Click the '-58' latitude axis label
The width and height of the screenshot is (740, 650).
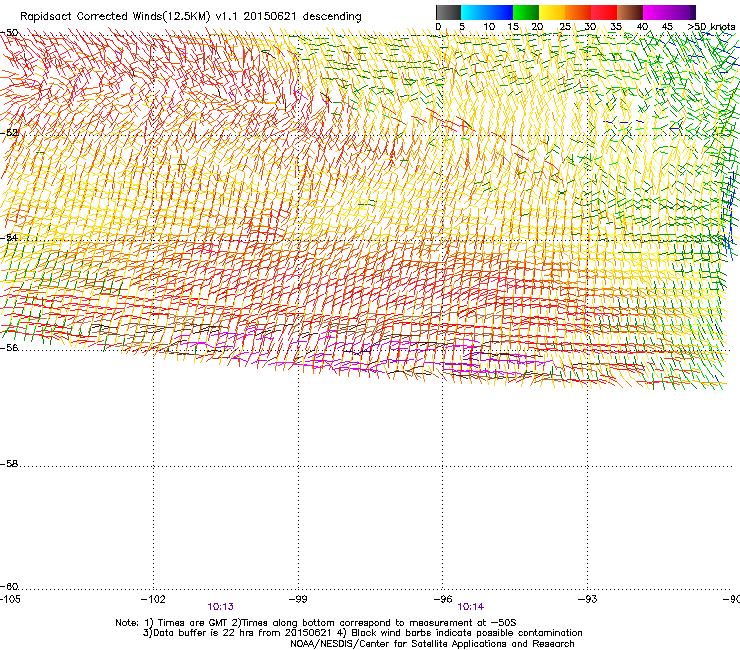coord(9,464)
